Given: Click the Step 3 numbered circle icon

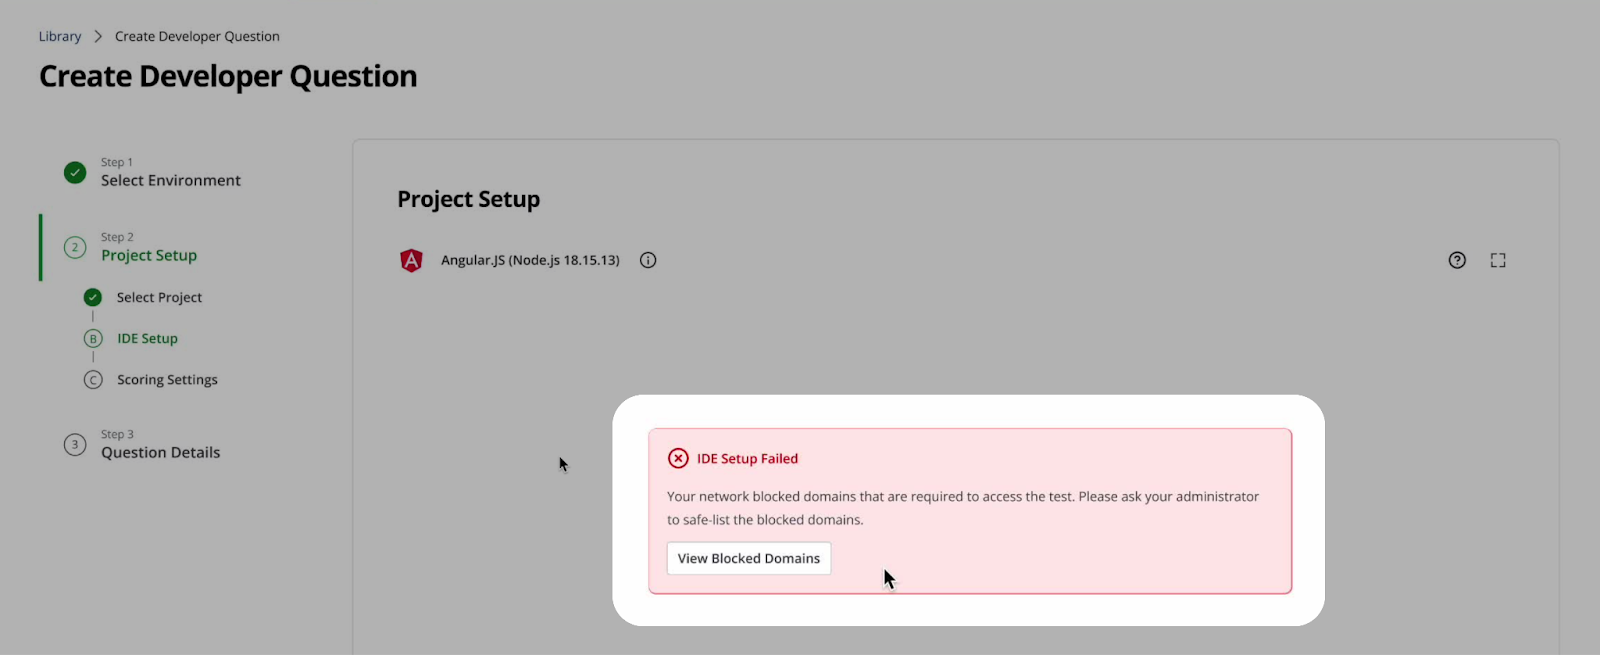Looking at the screenshot, I should click(x=75, y=444).
